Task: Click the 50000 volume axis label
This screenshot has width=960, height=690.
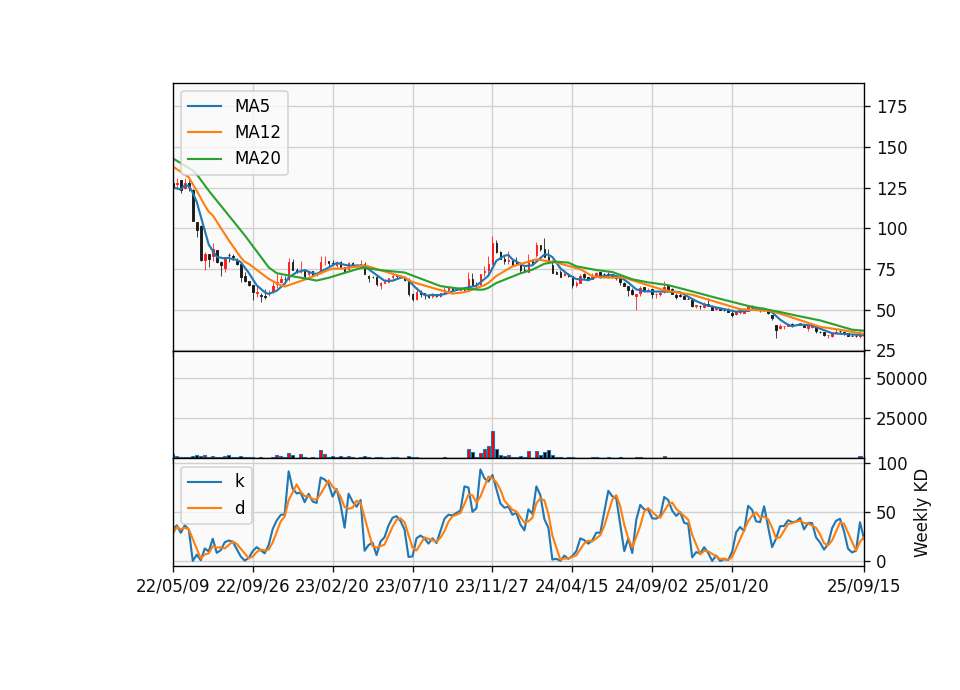Action: point(902,379)
